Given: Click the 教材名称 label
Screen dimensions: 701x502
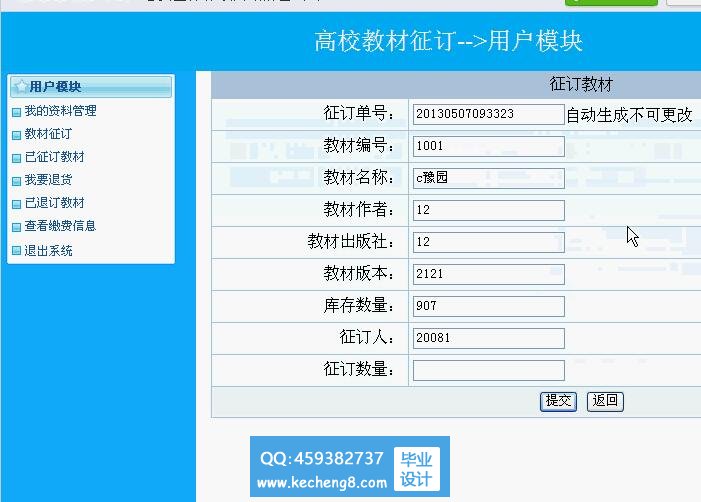Looking at the screenshot, I should pos(359,177).
